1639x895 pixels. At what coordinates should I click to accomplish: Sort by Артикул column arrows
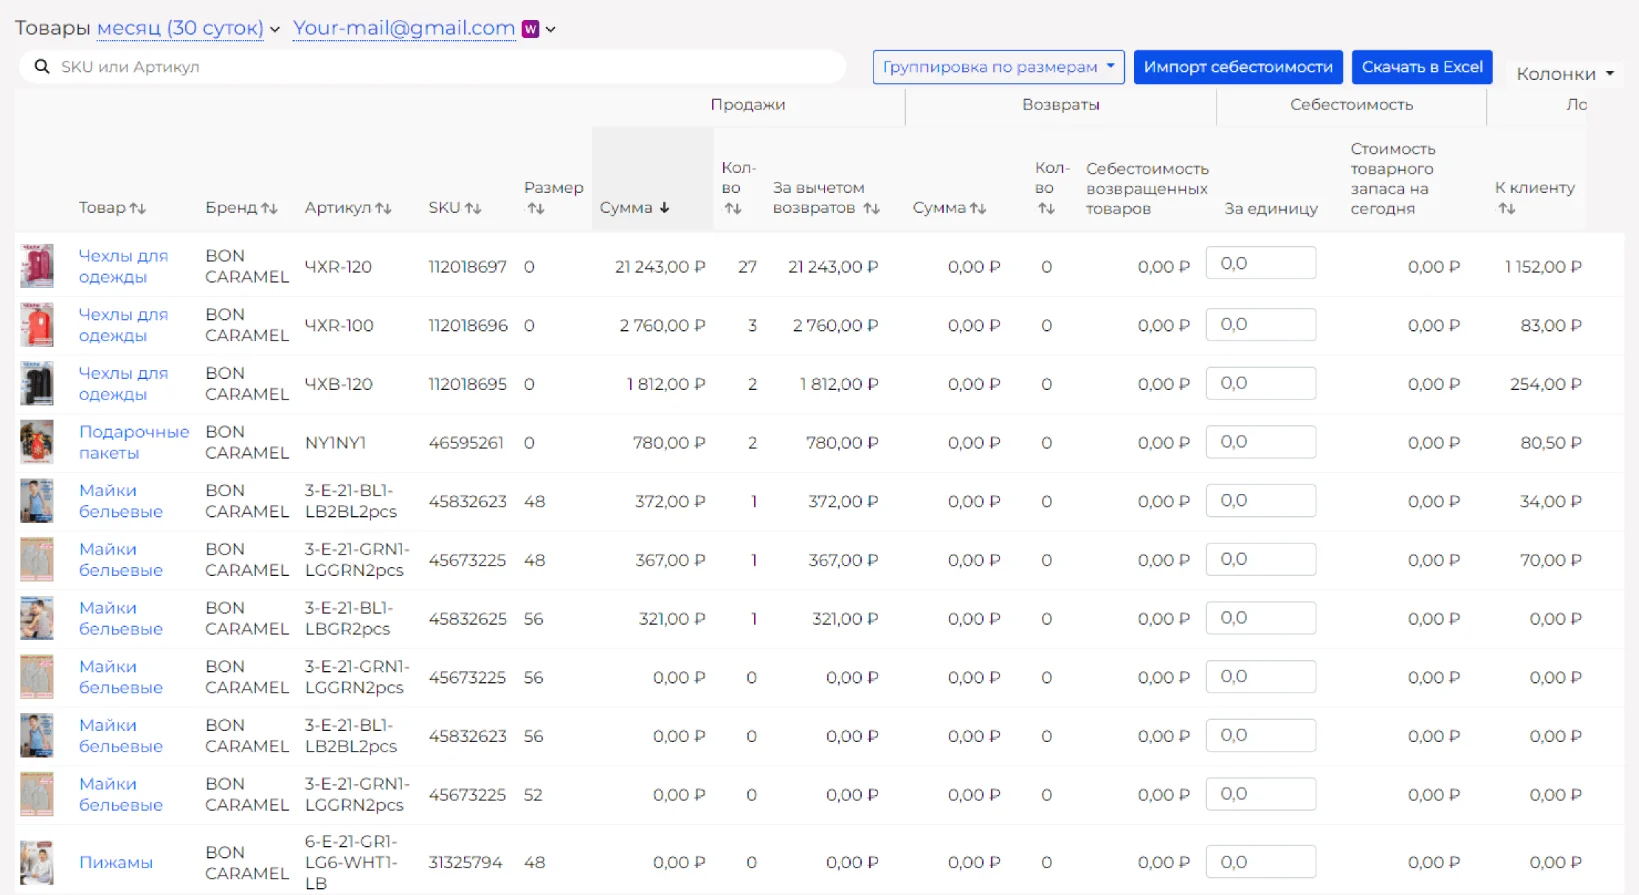click(383, 208)
